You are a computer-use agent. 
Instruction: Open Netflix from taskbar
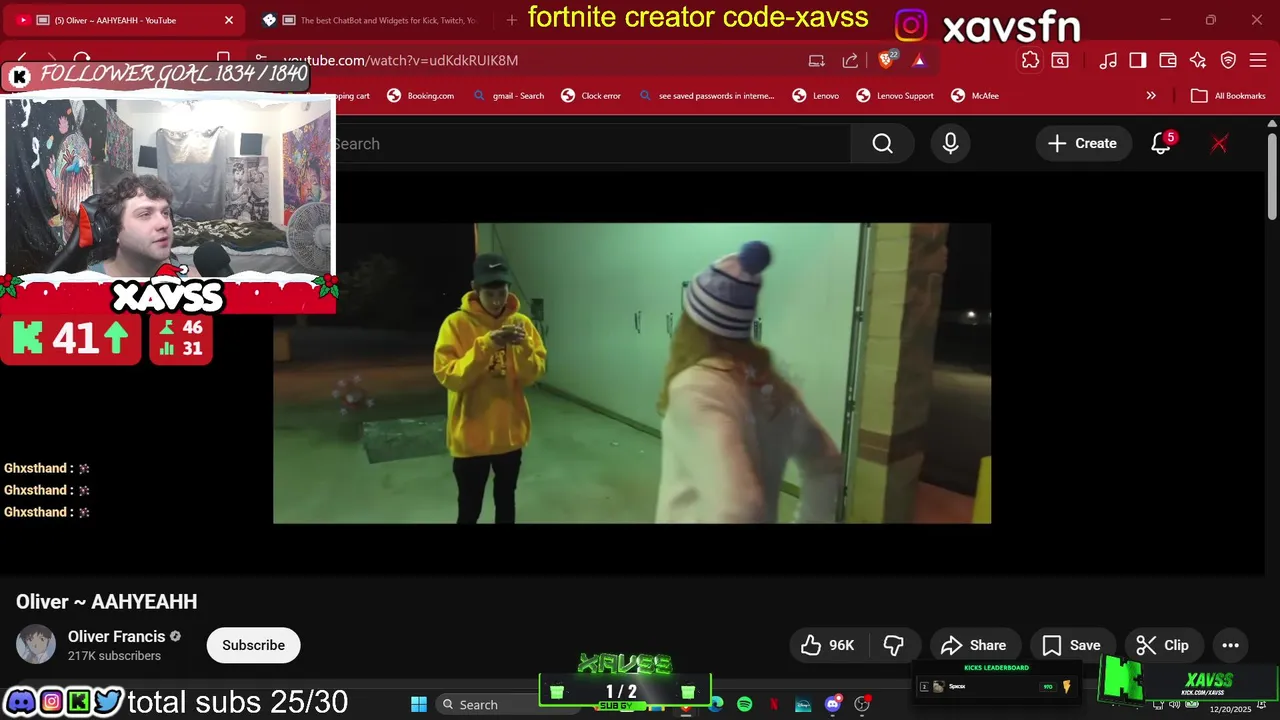tap(774, 704)
